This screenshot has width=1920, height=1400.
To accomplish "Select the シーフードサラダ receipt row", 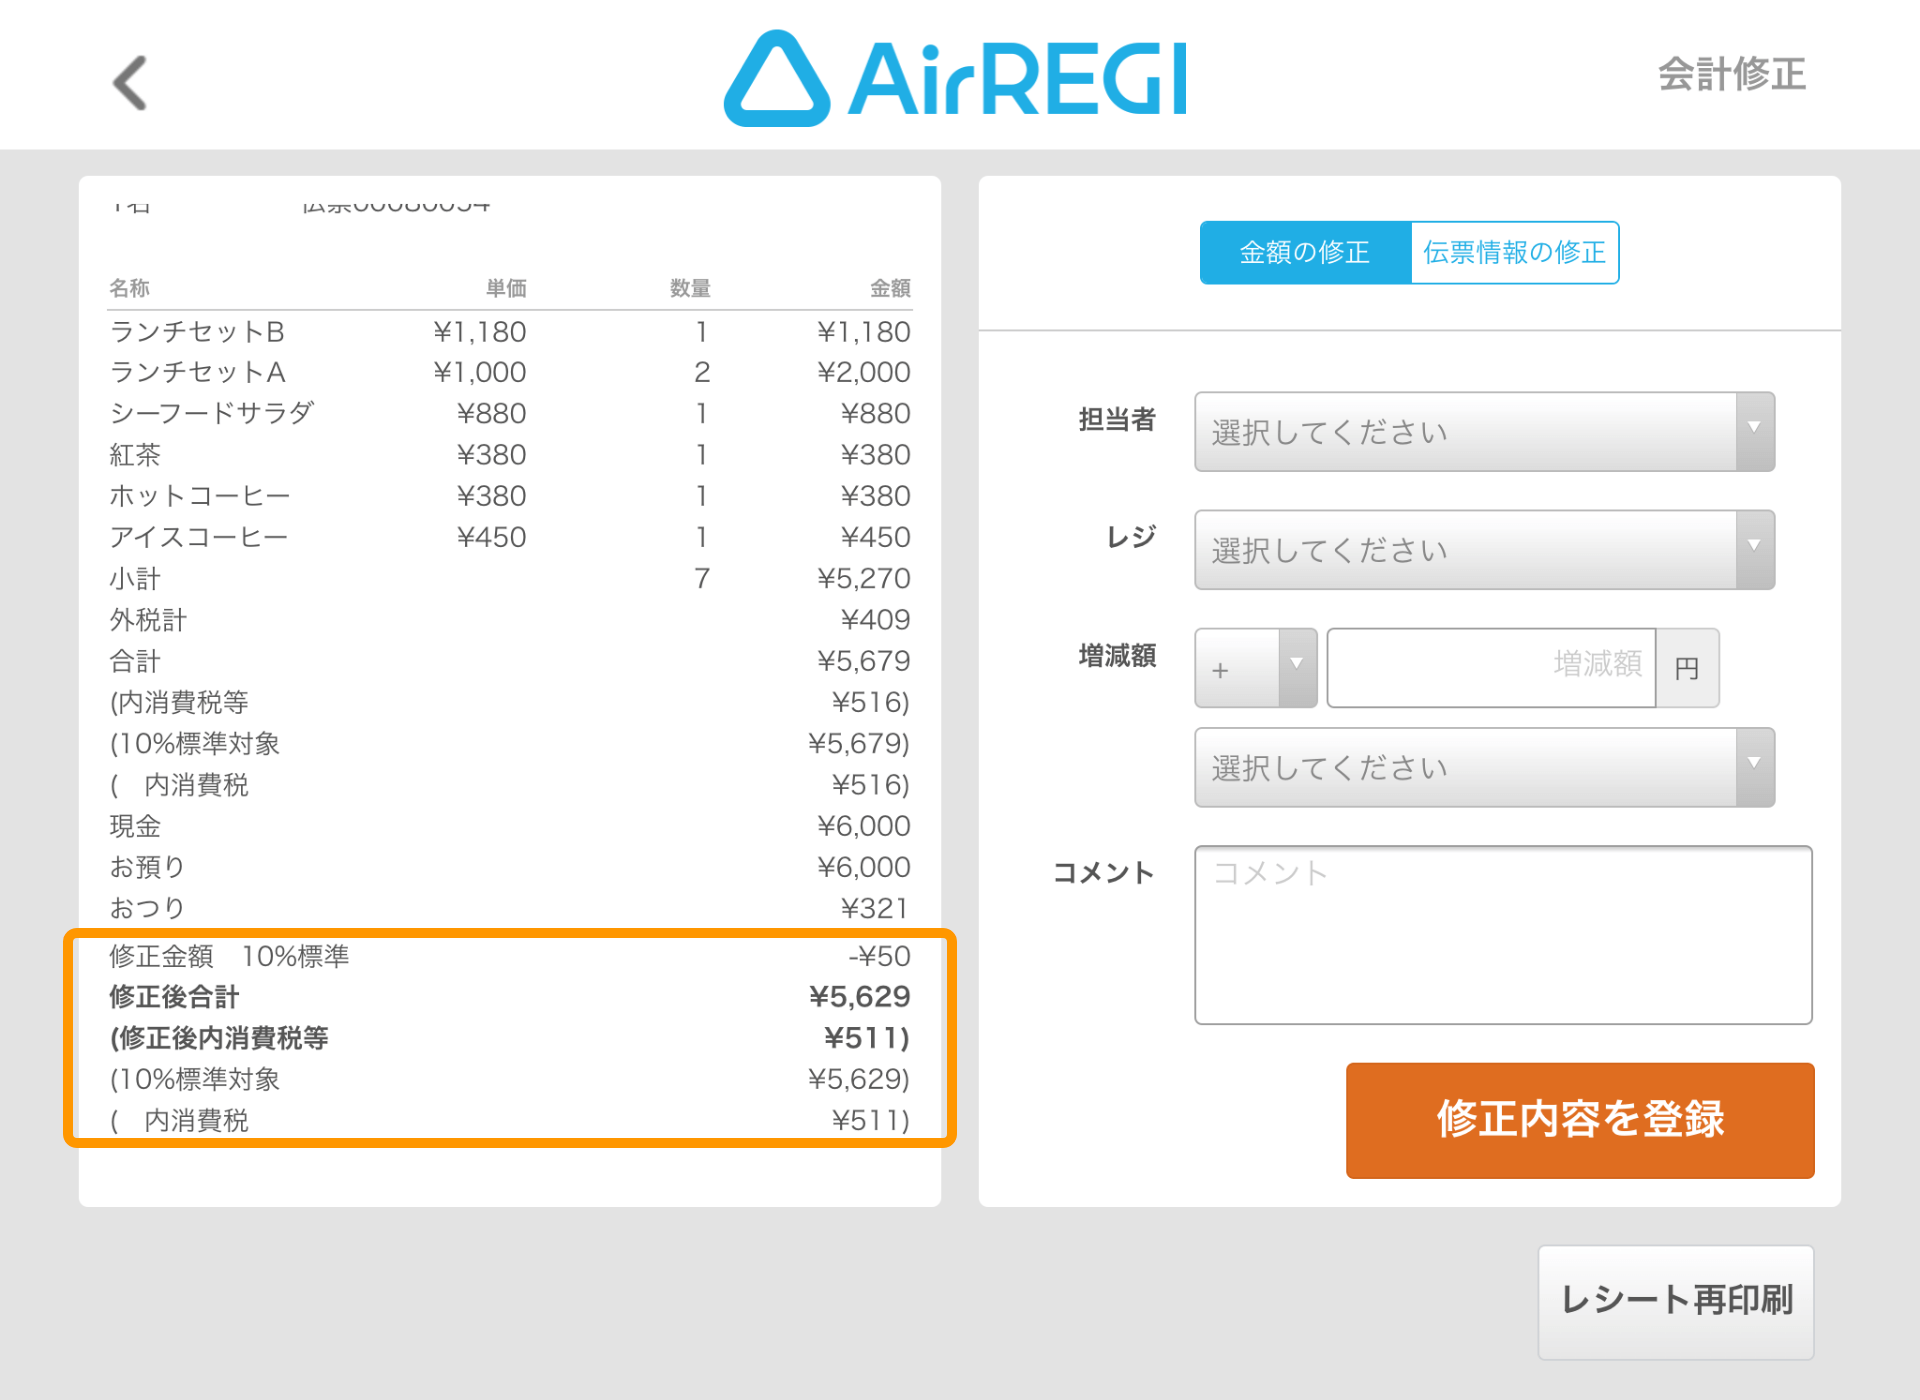I will coord(508,414).
